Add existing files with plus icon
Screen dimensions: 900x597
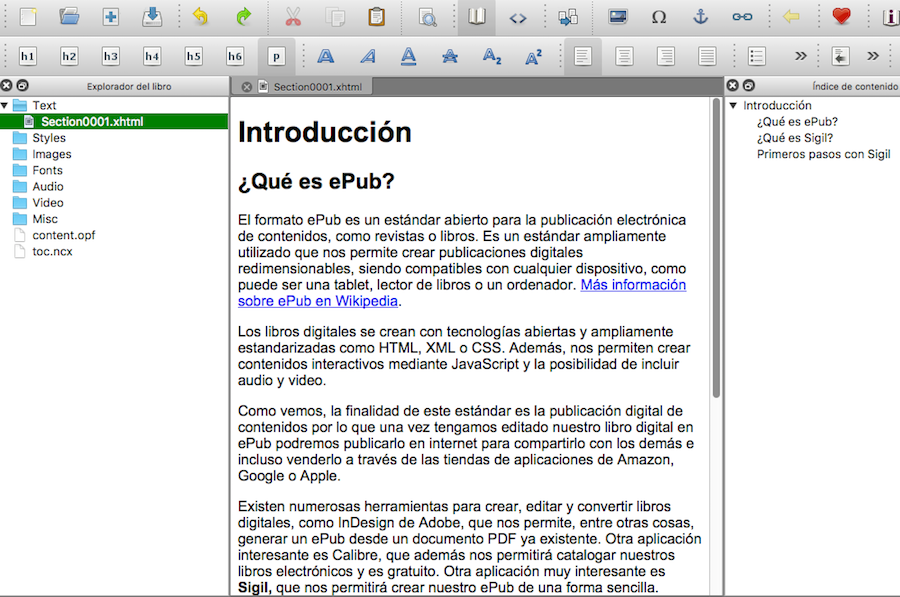(x=111, y=16)
